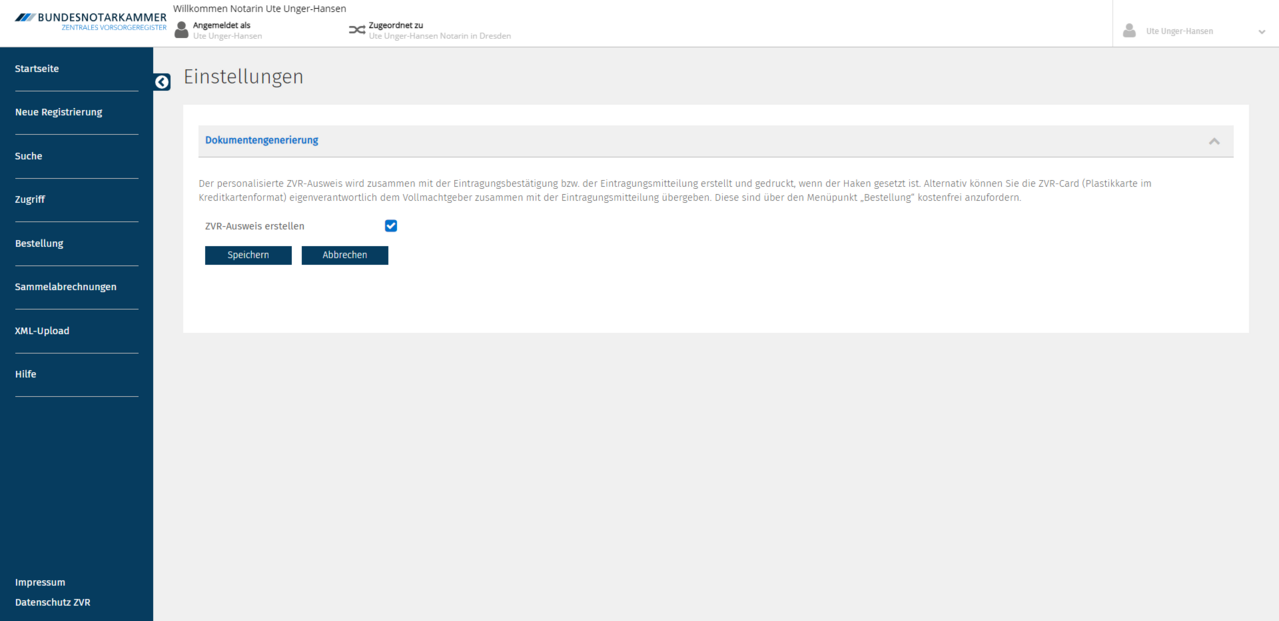Click the shuffle icon beside Zugeordnet zu
This screenshot has width=1279, height=621.
357,30
